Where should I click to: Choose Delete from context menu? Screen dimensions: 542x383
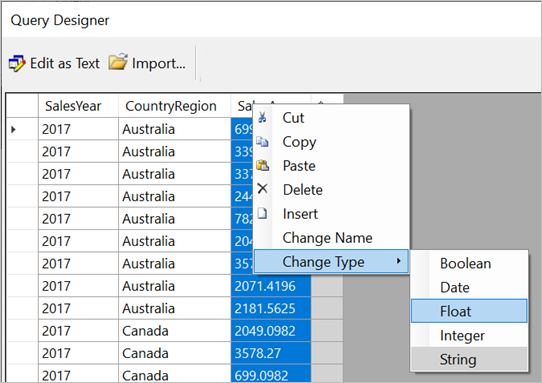[x=331, y=189]
